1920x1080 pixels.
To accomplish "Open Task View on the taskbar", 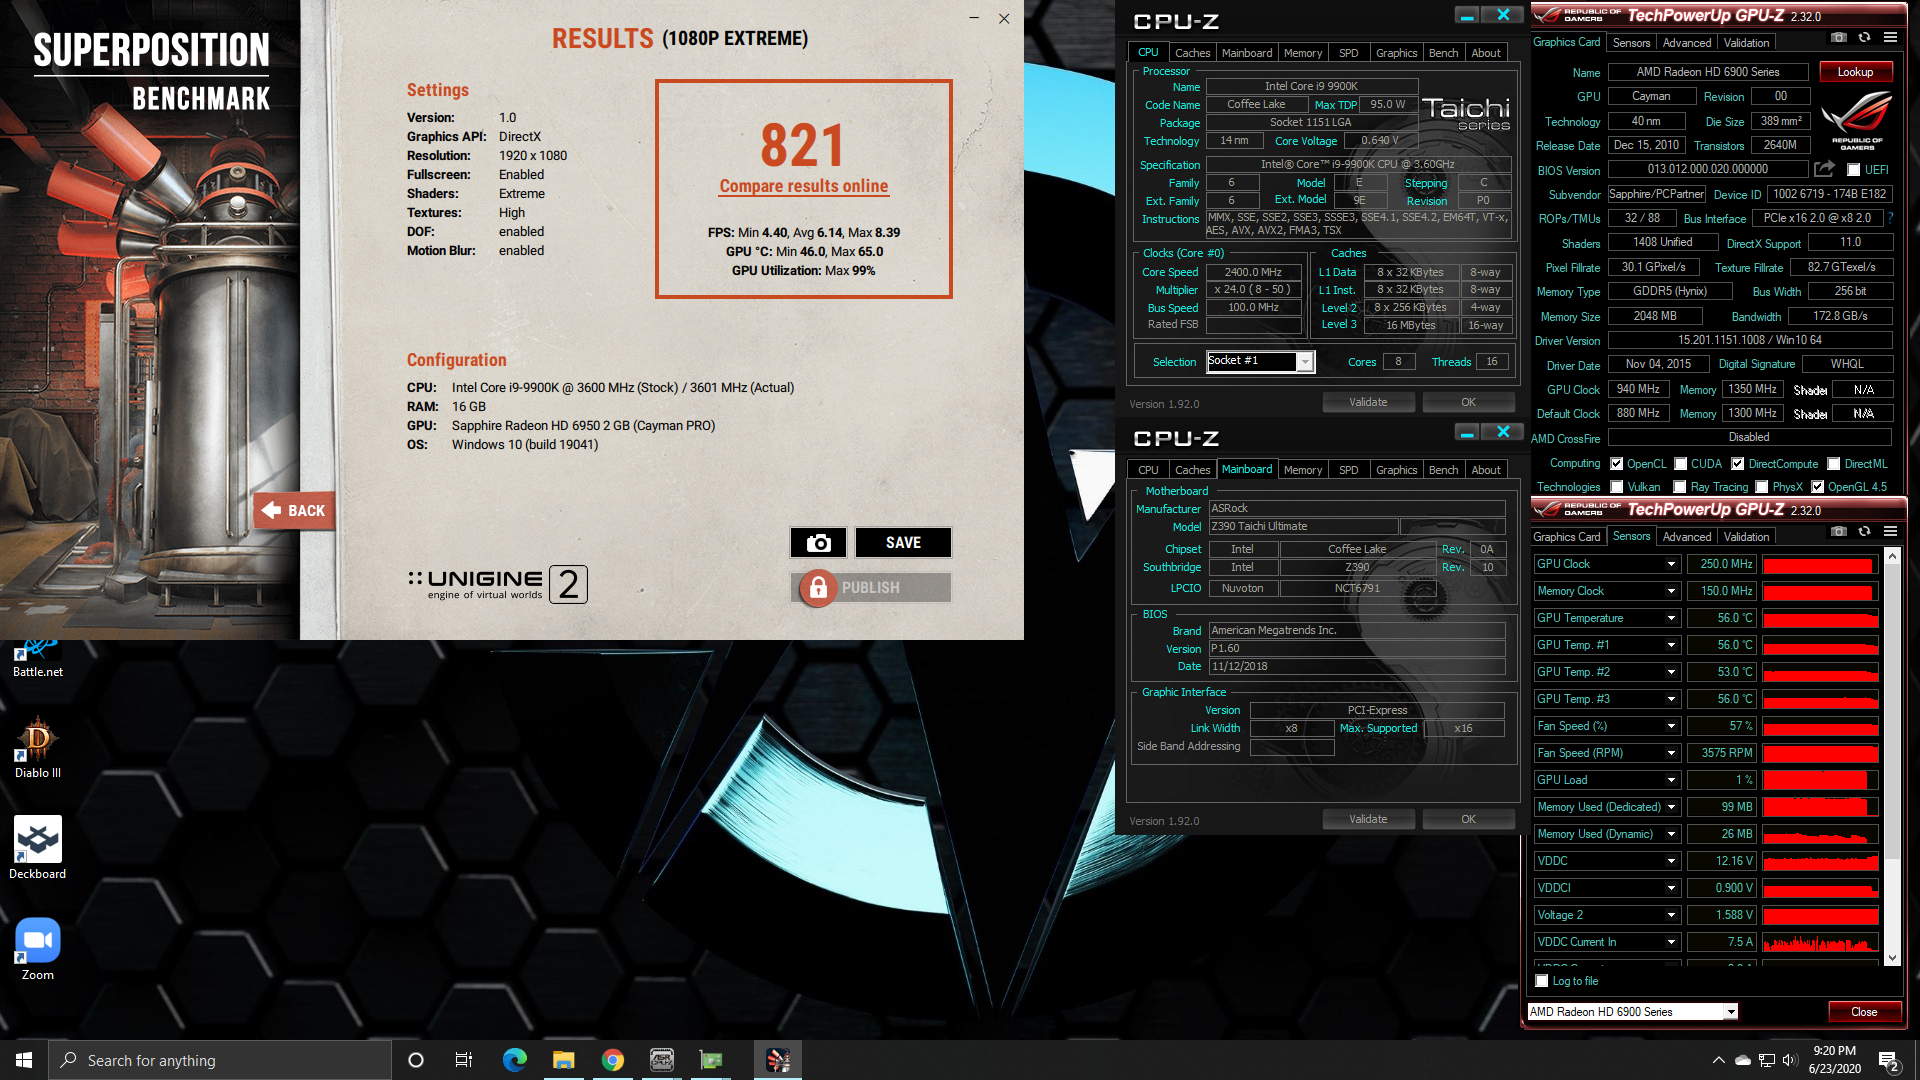I will [464, 1060].
